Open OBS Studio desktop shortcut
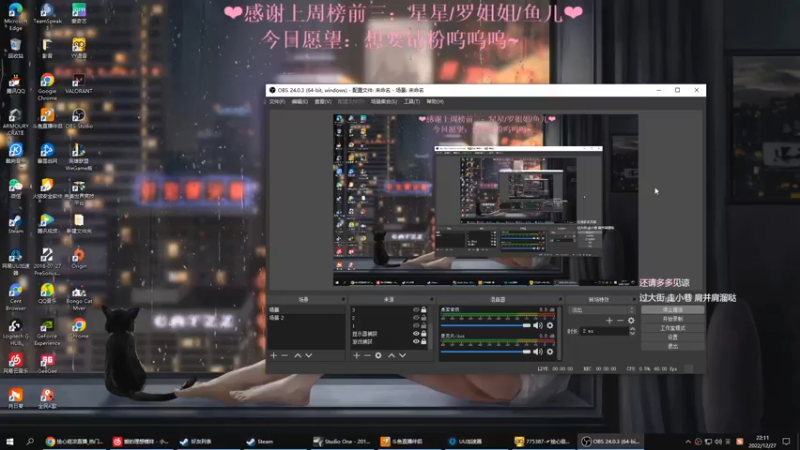Screen dimensions: 800x450 point(79,118)
